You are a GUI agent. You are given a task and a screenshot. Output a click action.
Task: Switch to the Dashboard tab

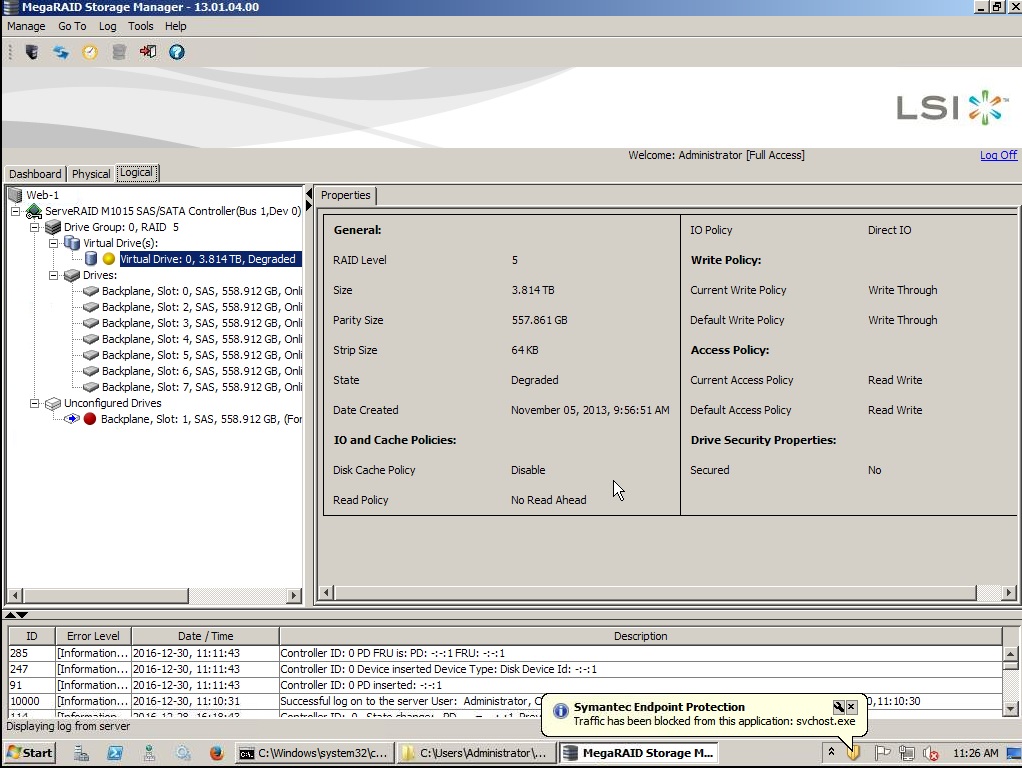(x=35, y=174)
